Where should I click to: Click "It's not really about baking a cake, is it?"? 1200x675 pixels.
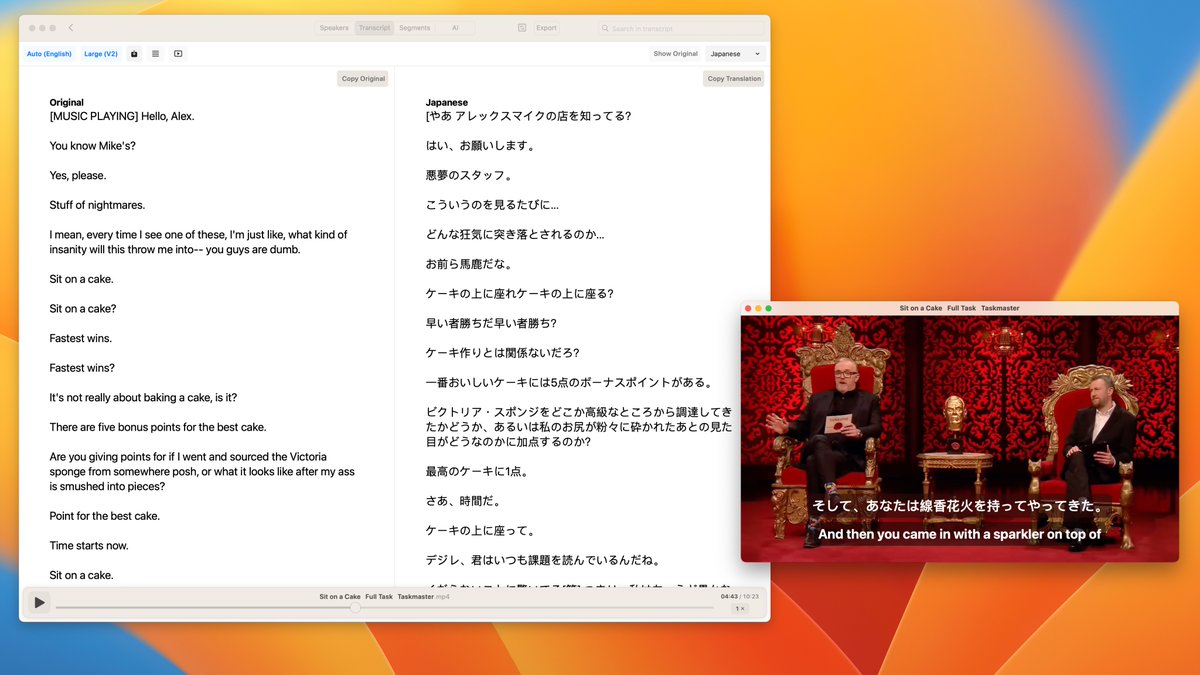pyautogui.click(x=143, y=398)
